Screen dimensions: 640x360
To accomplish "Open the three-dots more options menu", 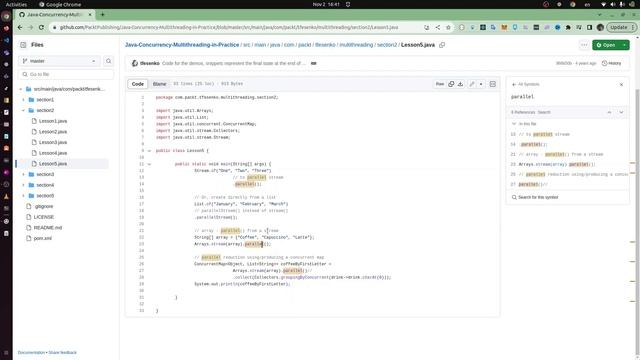I will point(584,45).
